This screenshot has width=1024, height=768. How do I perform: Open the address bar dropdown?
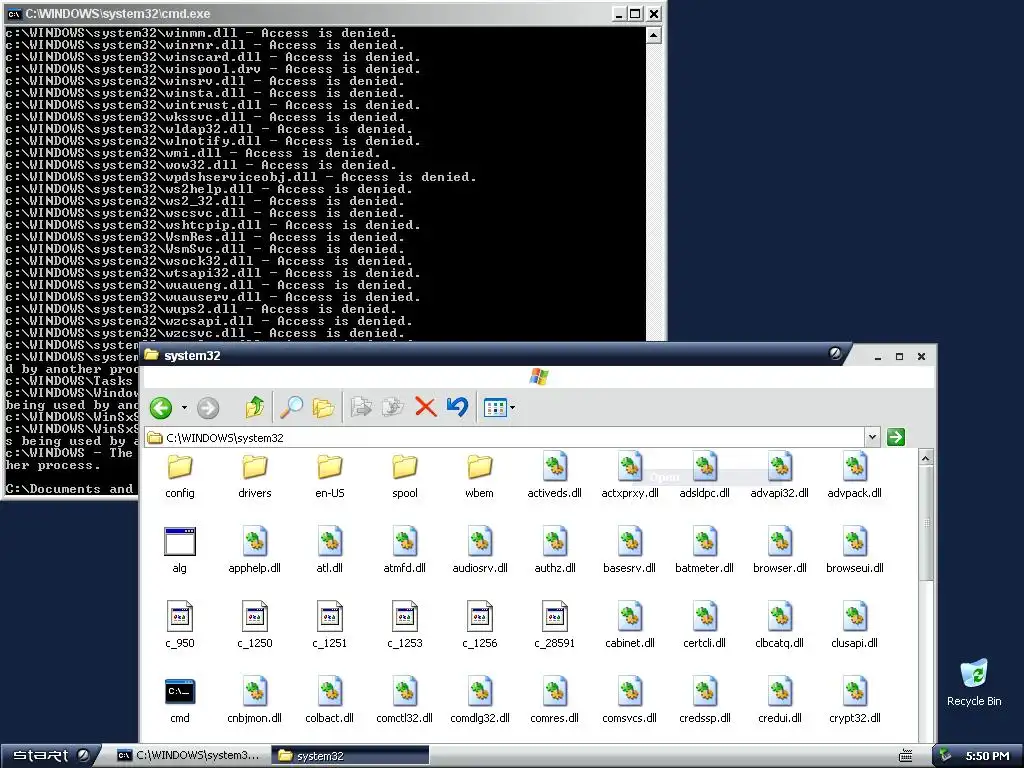coord(872,437)
